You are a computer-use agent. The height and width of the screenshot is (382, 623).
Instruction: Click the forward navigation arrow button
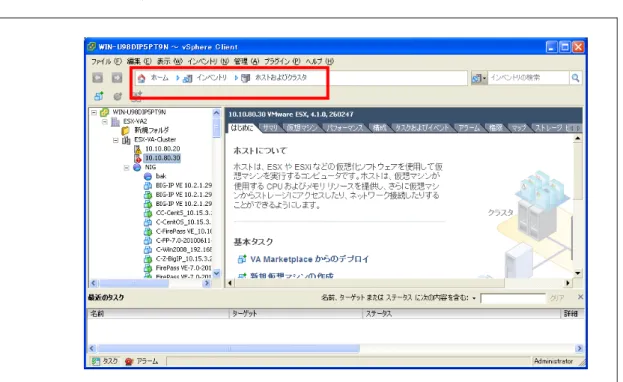click(x=117, y=78)
